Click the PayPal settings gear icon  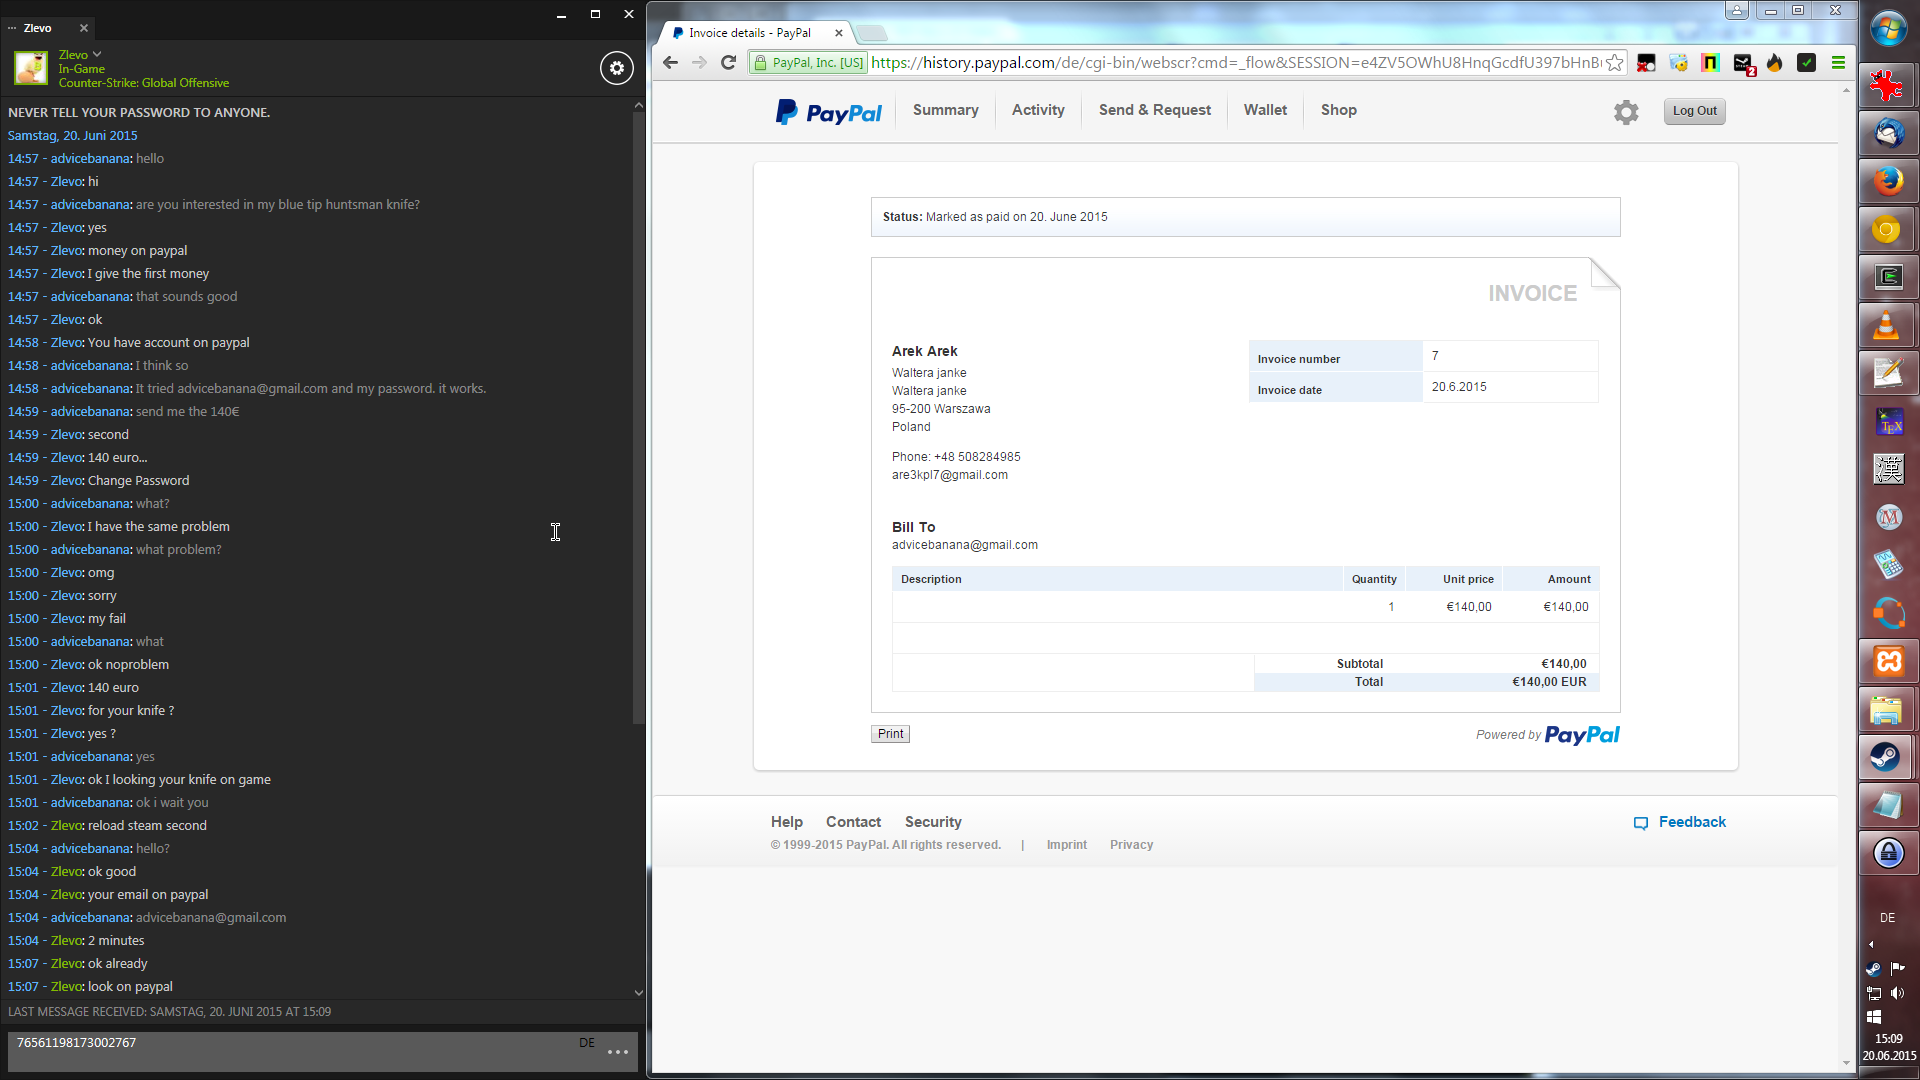(1626, 112)
